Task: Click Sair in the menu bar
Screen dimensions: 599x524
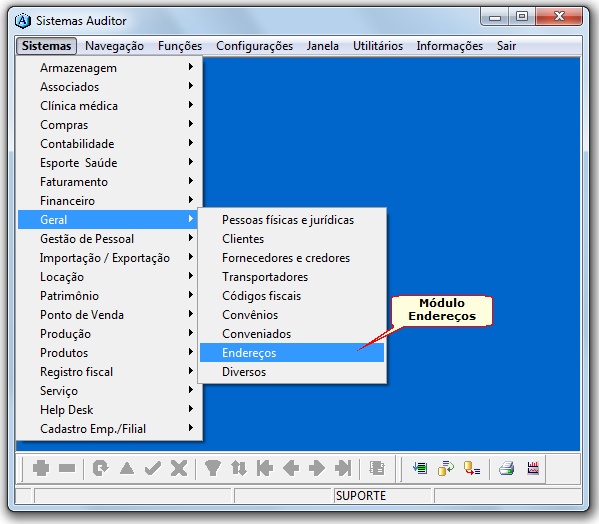Action: [506, 46]
